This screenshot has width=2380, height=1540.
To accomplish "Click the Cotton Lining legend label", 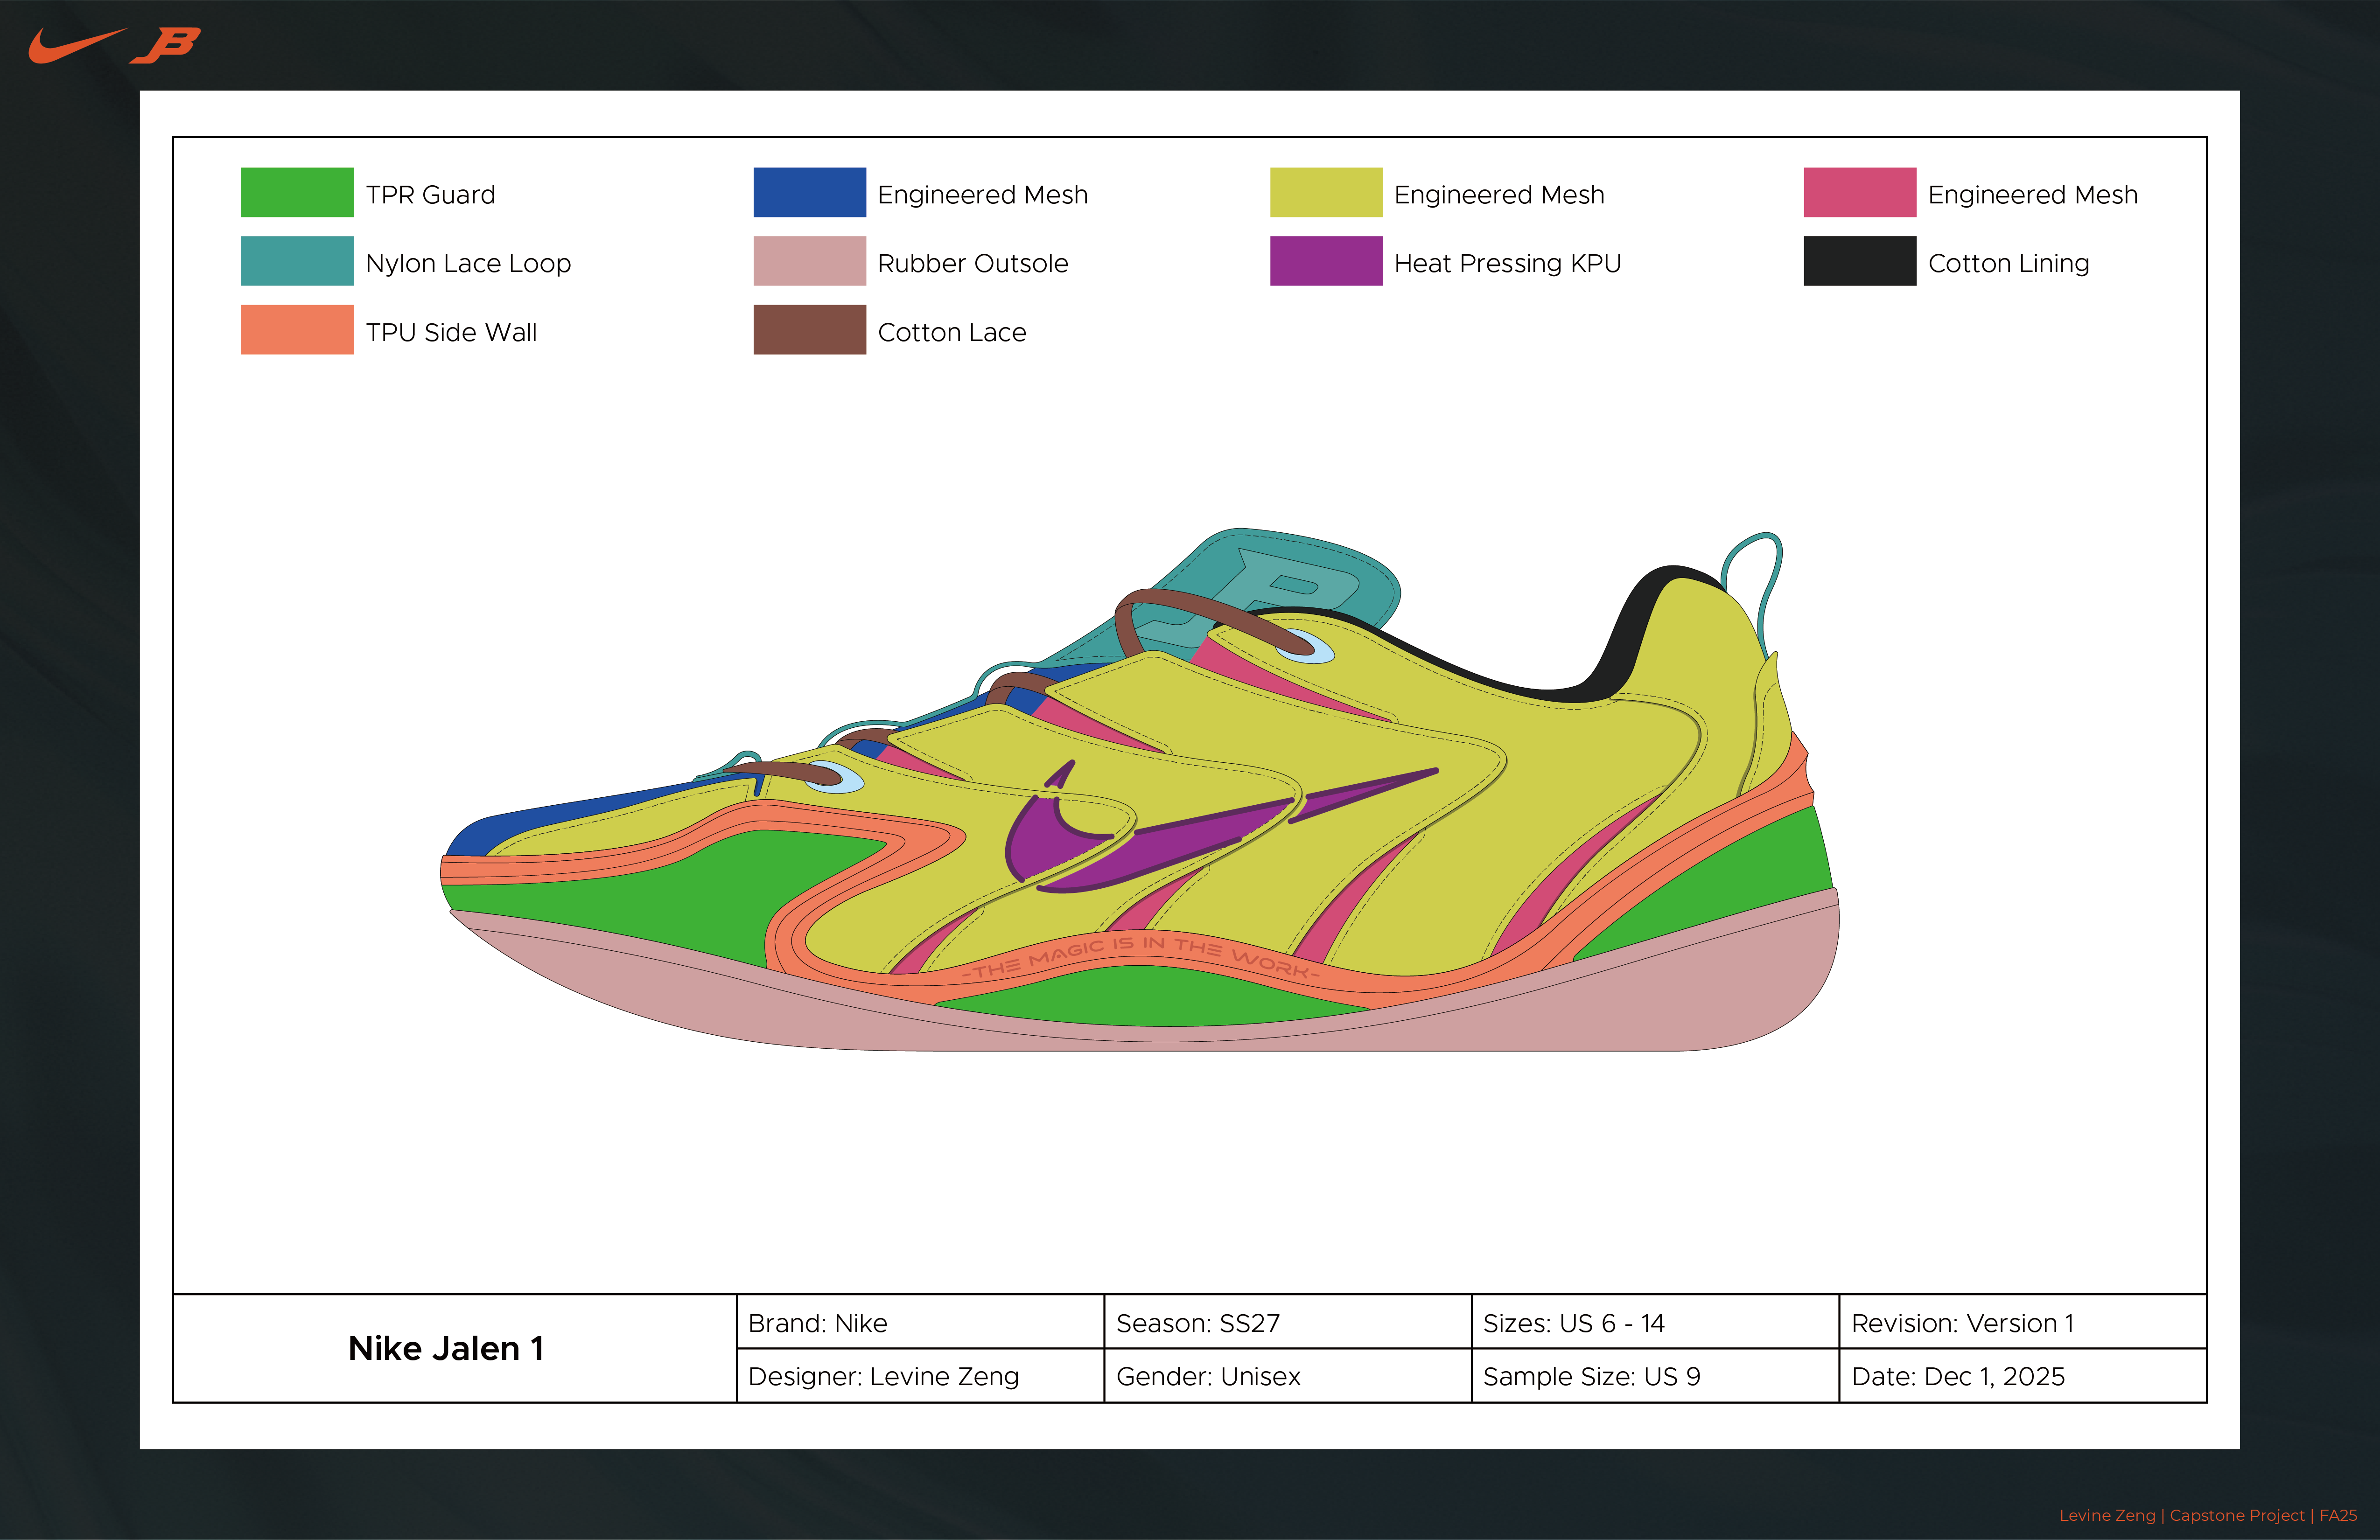I will (x=2008, y=263).
